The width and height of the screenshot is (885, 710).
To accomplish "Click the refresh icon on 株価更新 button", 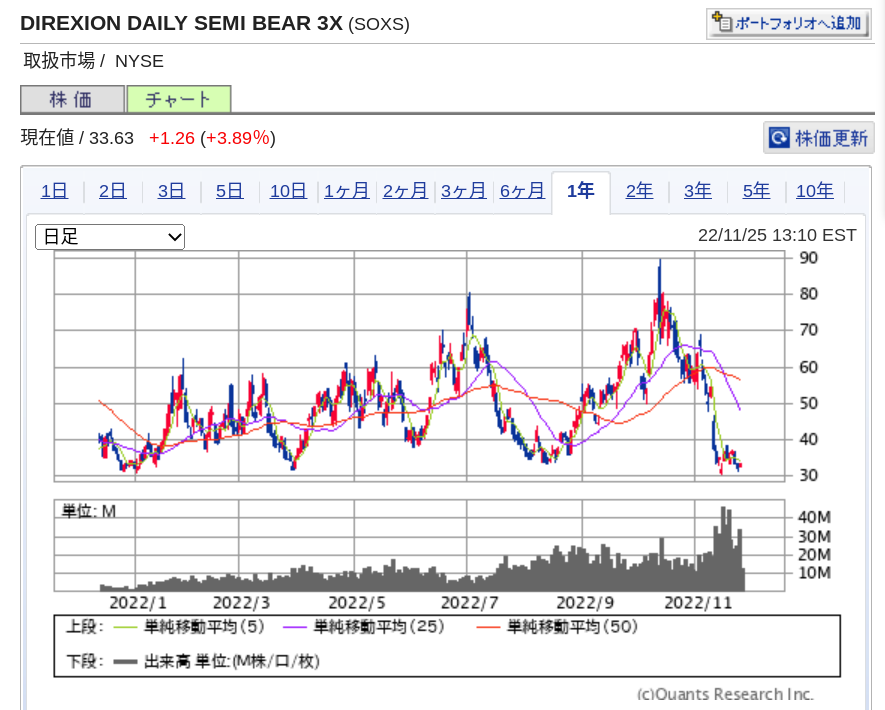I will pyautogui.click(x=779, y=137).
